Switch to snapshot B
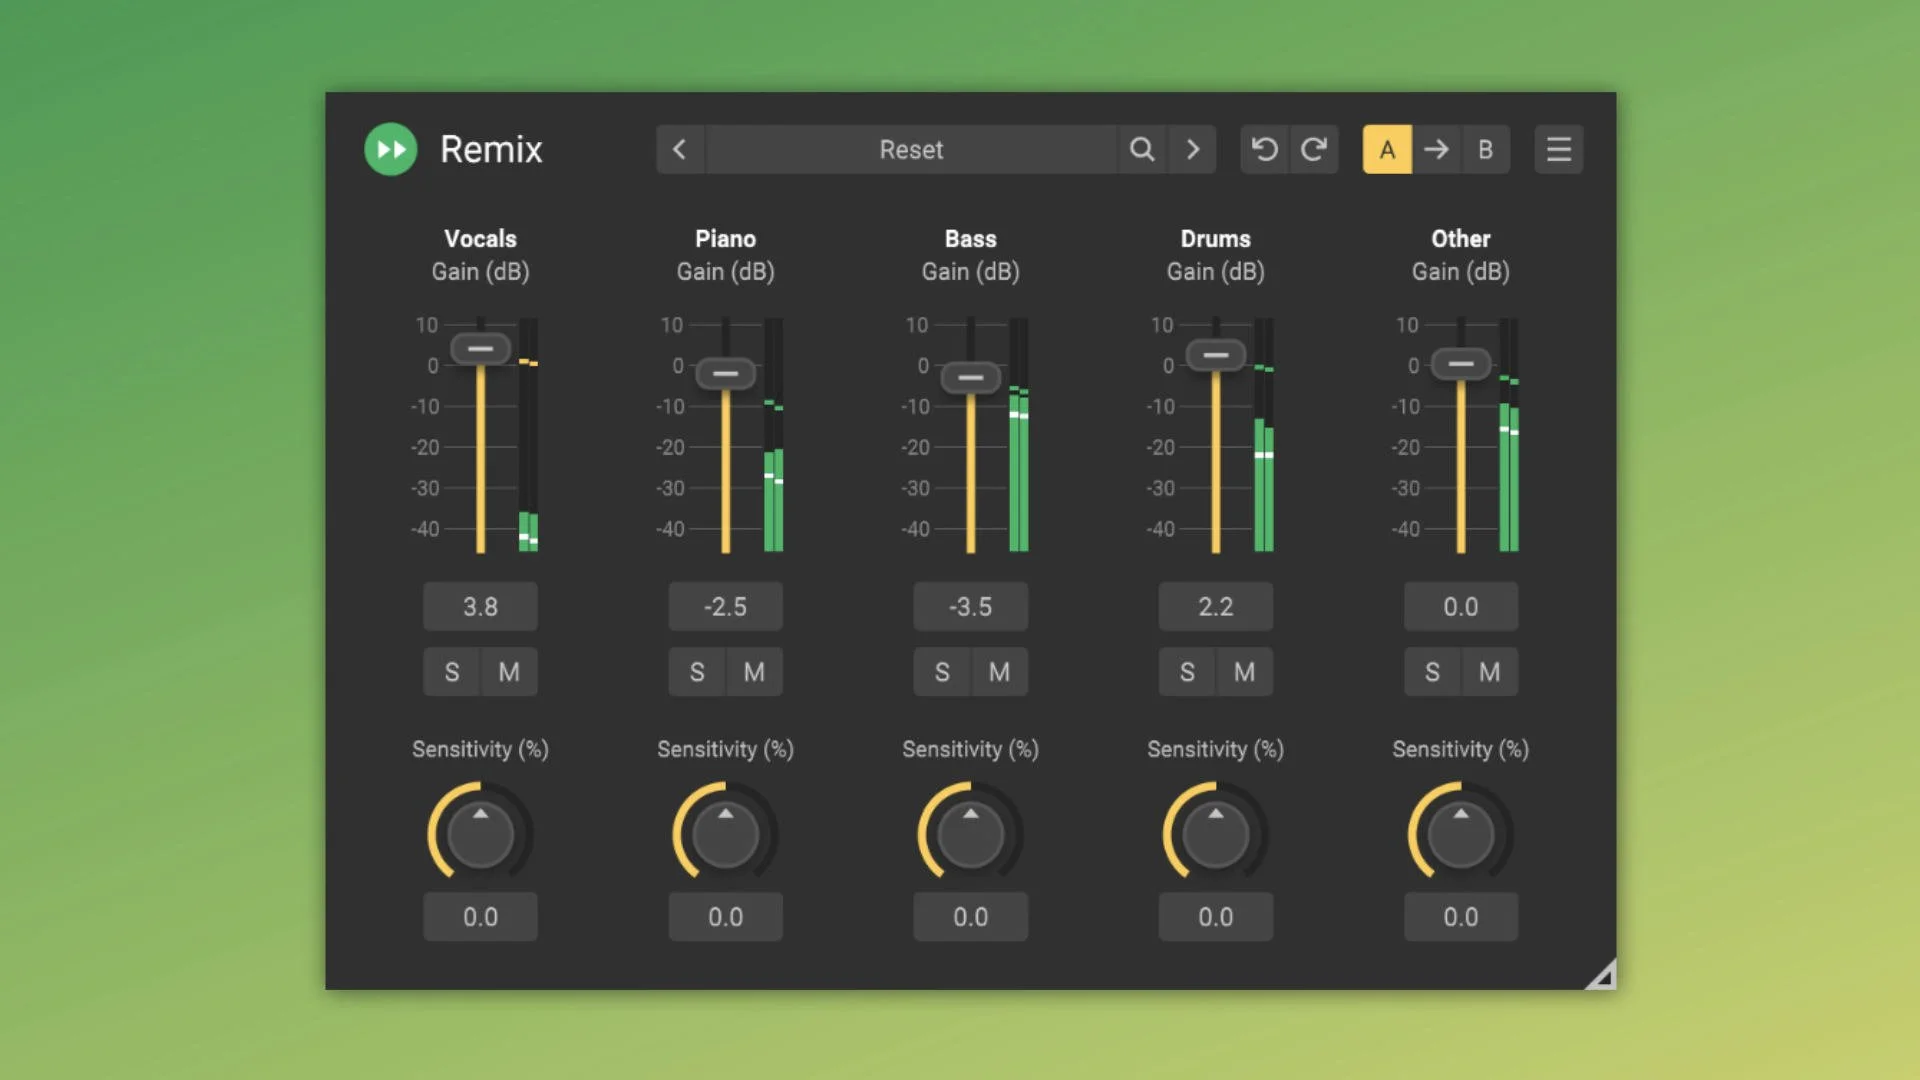 click(1486, 149)
